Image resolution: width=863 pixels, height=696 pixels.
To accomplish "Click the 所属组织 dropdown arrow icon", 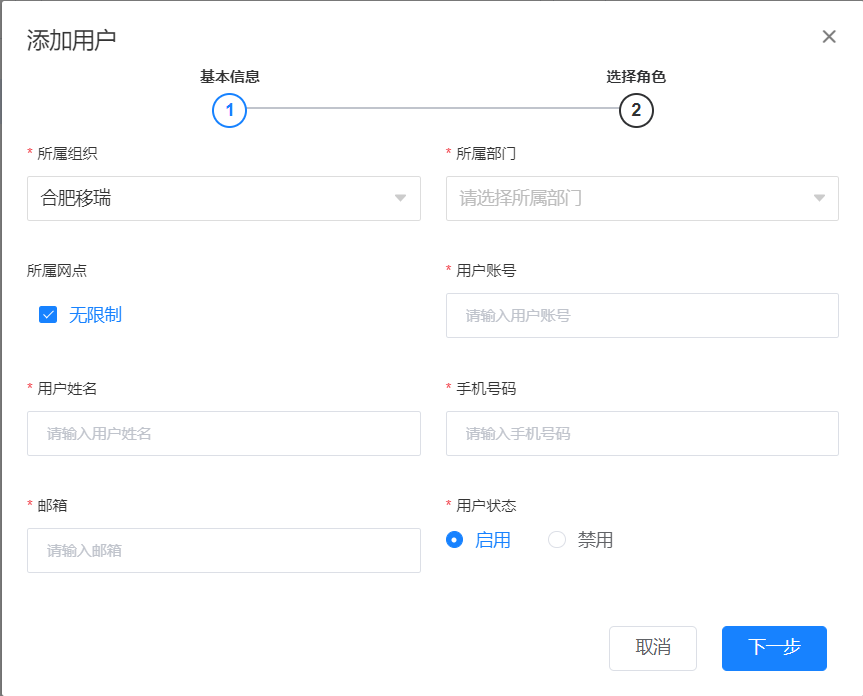I will [400, 198].
